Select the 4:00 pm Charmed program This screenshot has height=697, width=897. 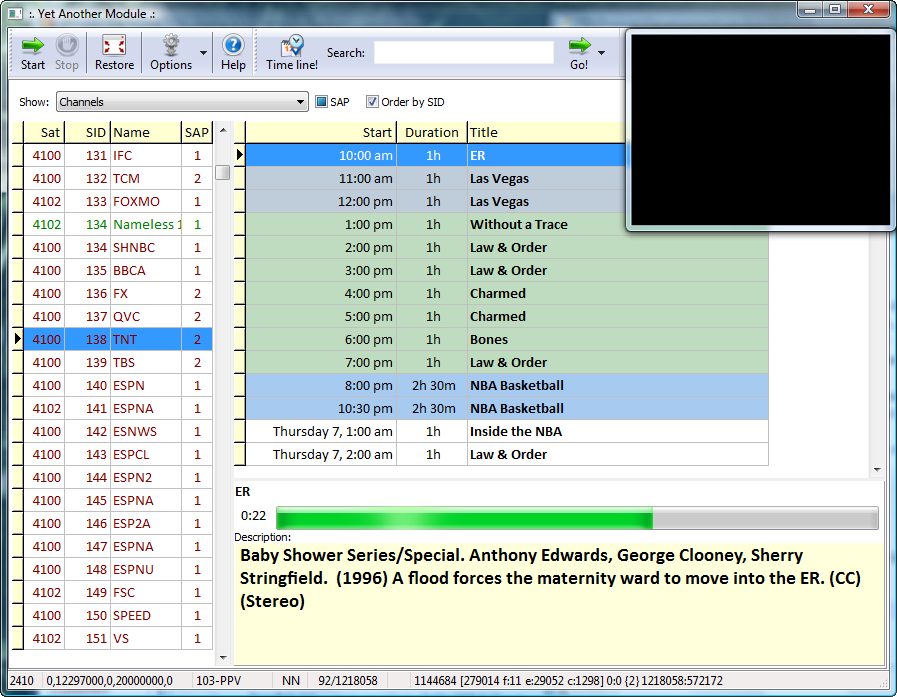(x=507, y=294)
